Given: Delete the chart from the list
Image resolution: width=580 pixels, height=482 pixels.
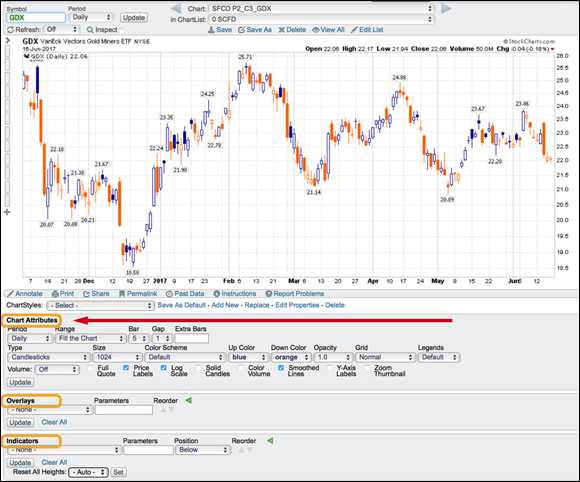Looking at the screenshot, I should pyautogui.click(x=292, y=30).
